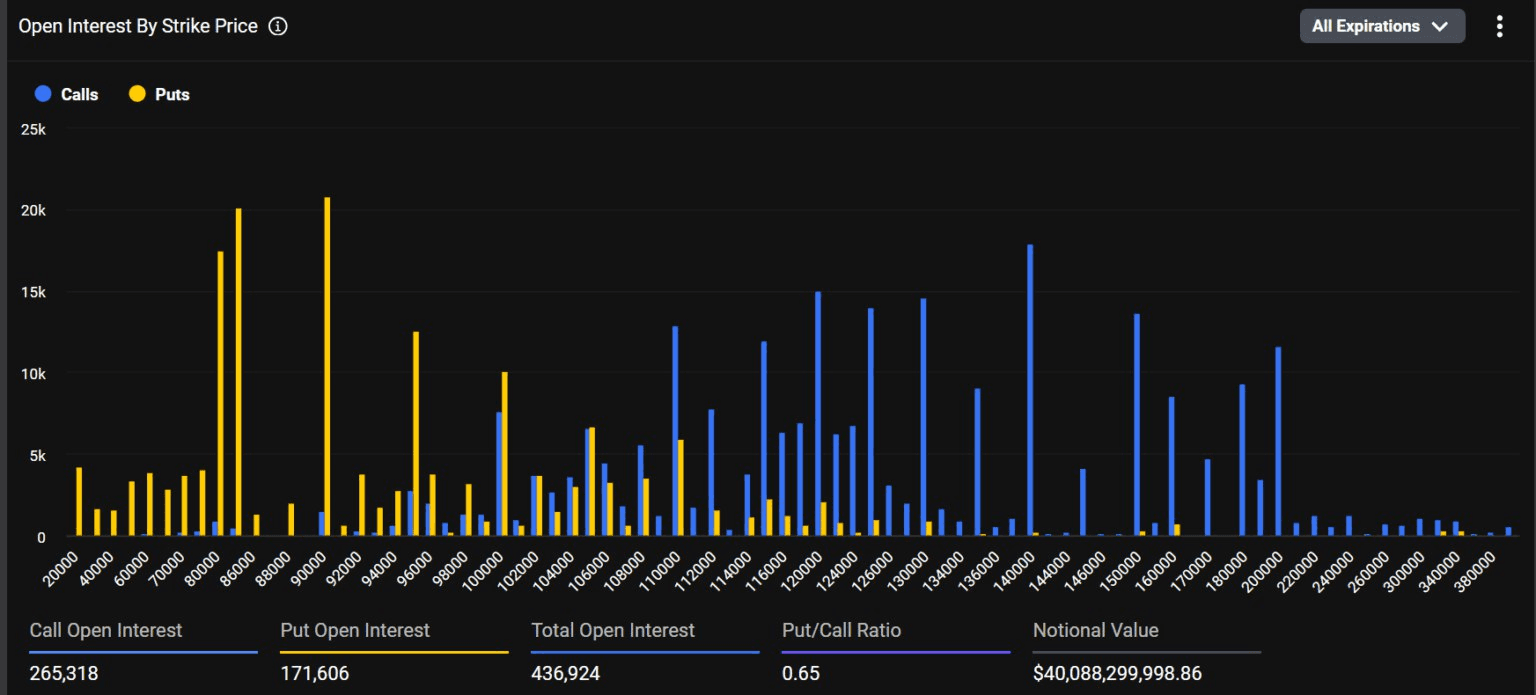Click the blue Calls legend dot
1536x695 pixels.
(43, 94)
